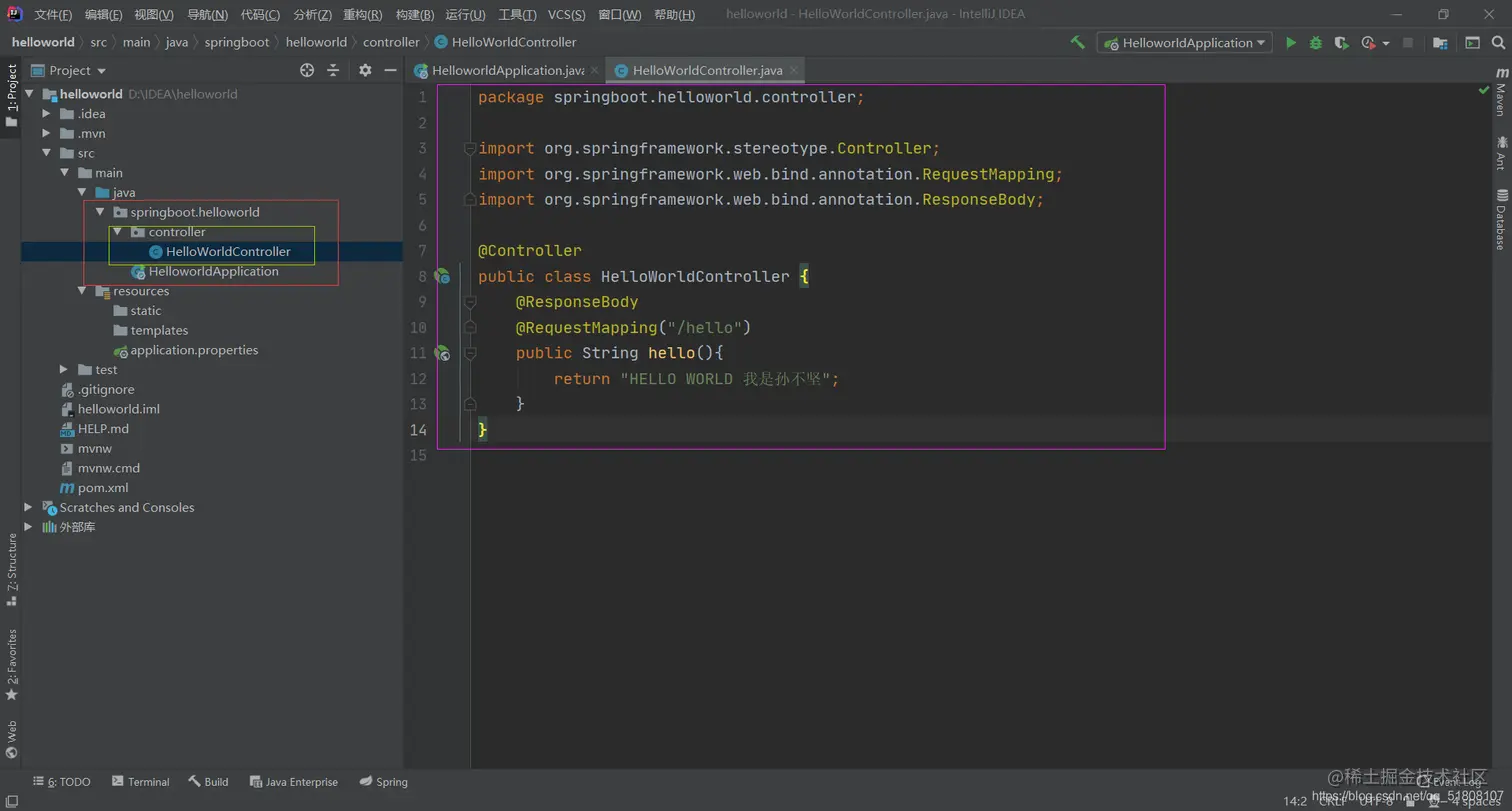The image size is (1512, 811).
Task: Switch to the HelloworldApplication.java editor tab
Action: point(506,71)
